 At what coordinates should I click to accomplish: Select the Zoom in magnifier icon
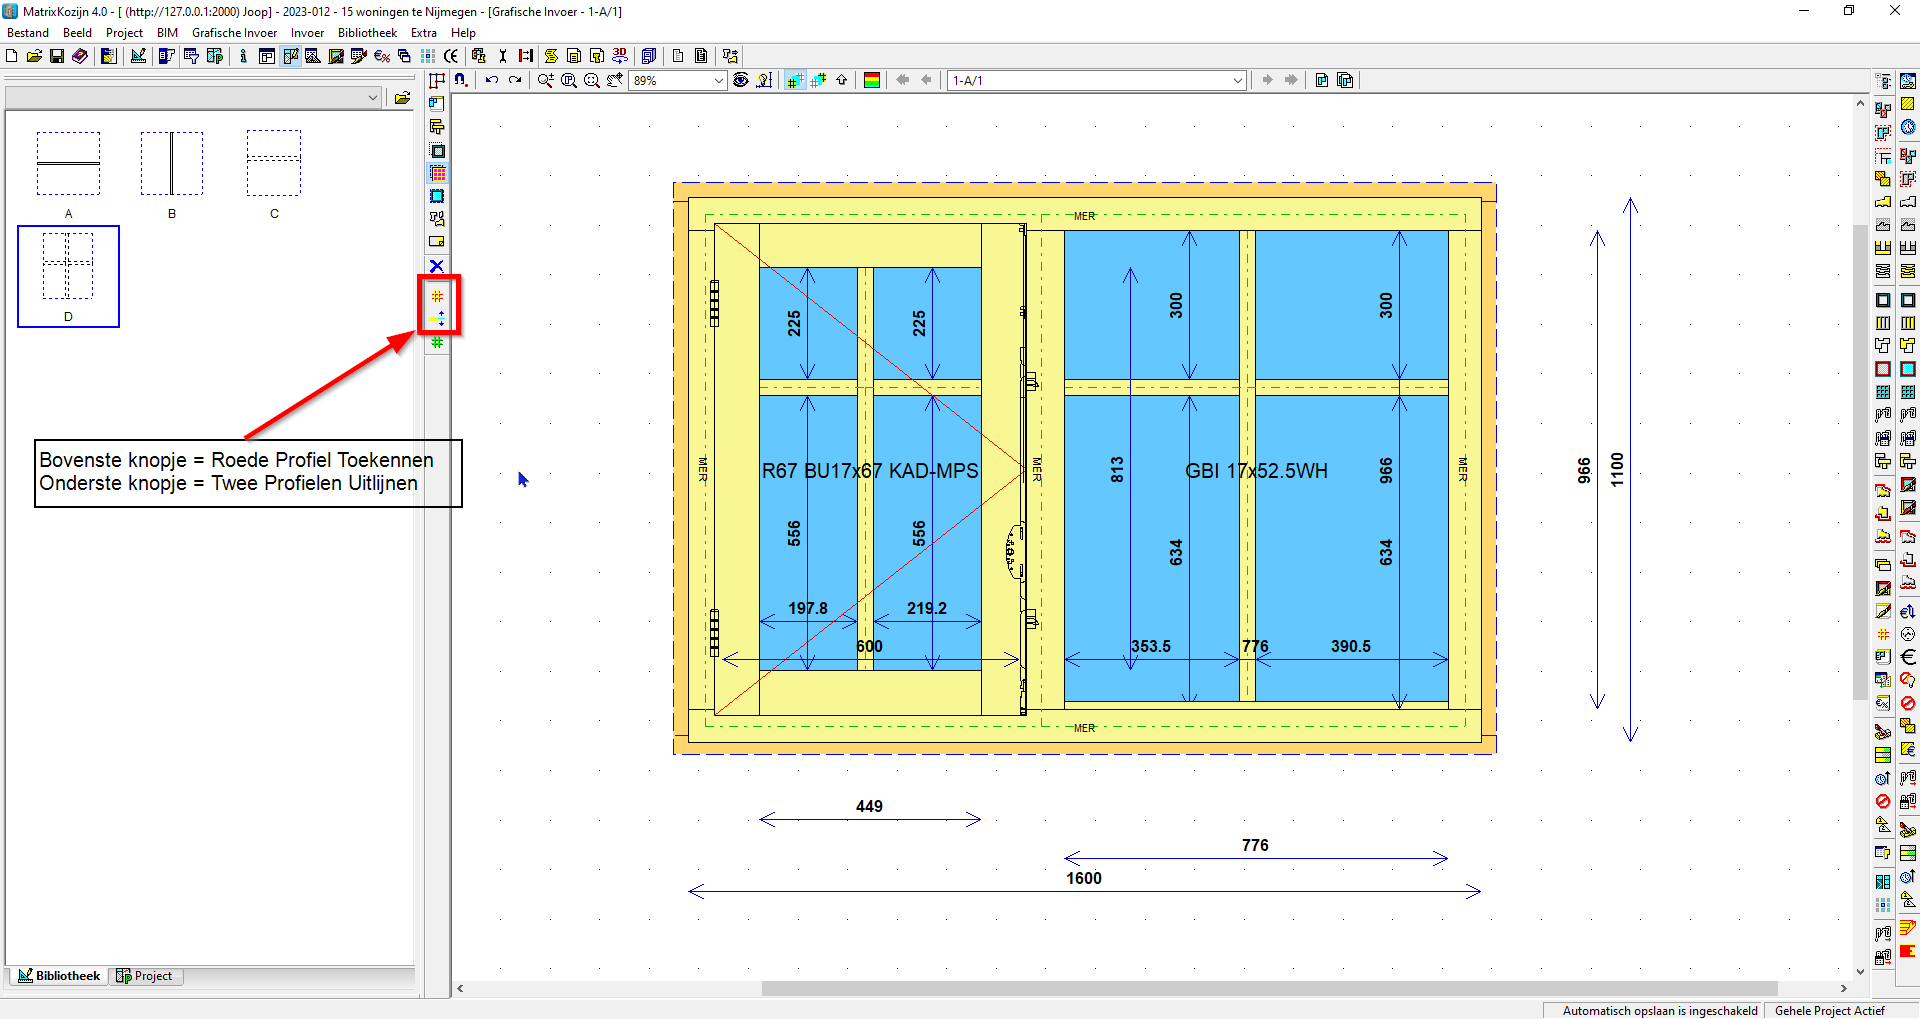545,81
